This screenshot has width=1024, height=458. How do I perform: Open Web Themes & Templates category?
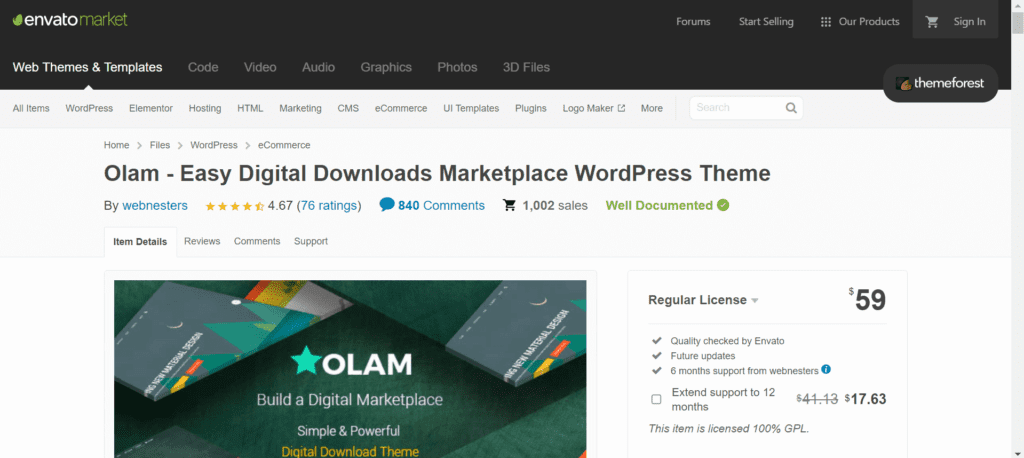pos(88,67)
